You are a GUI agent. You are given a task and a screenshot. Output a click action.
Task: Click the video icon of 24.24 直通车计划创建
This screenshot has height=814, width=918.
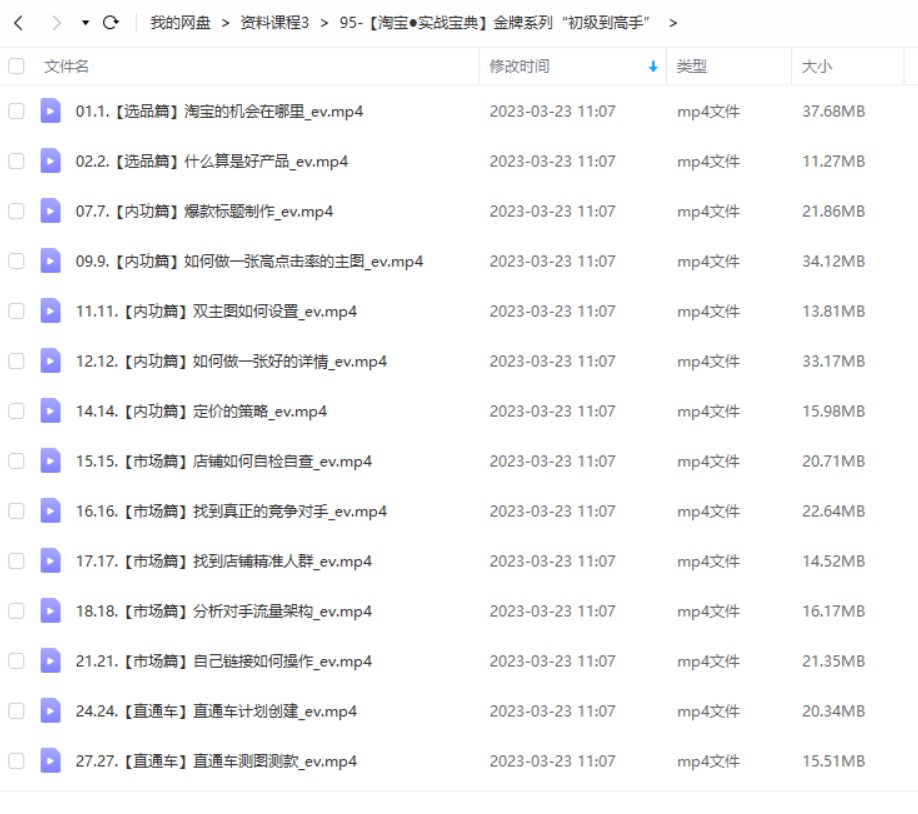click(50, 710)
